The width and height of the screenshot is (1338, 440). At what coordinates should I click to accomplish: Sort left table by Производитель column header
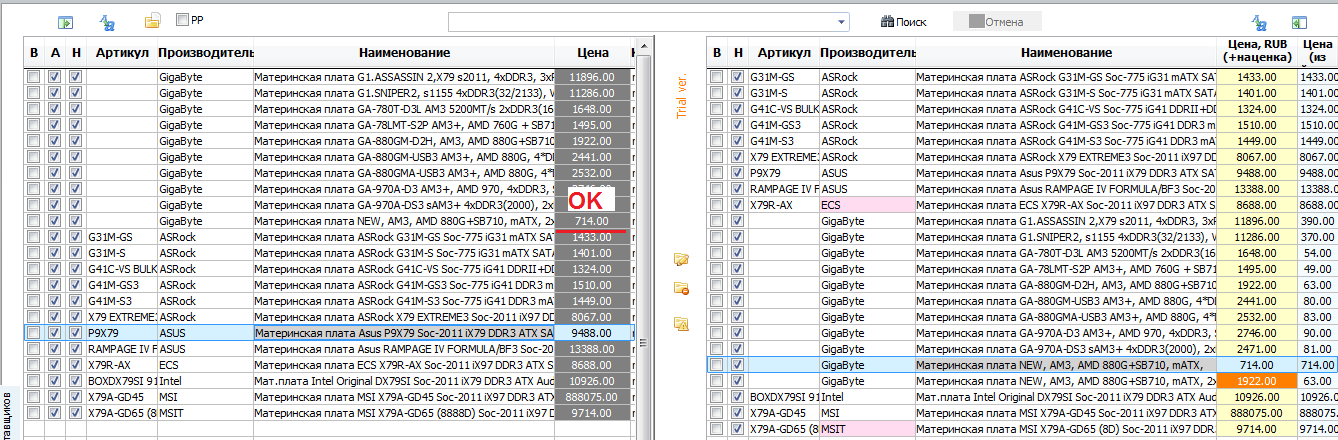(204, 52)
